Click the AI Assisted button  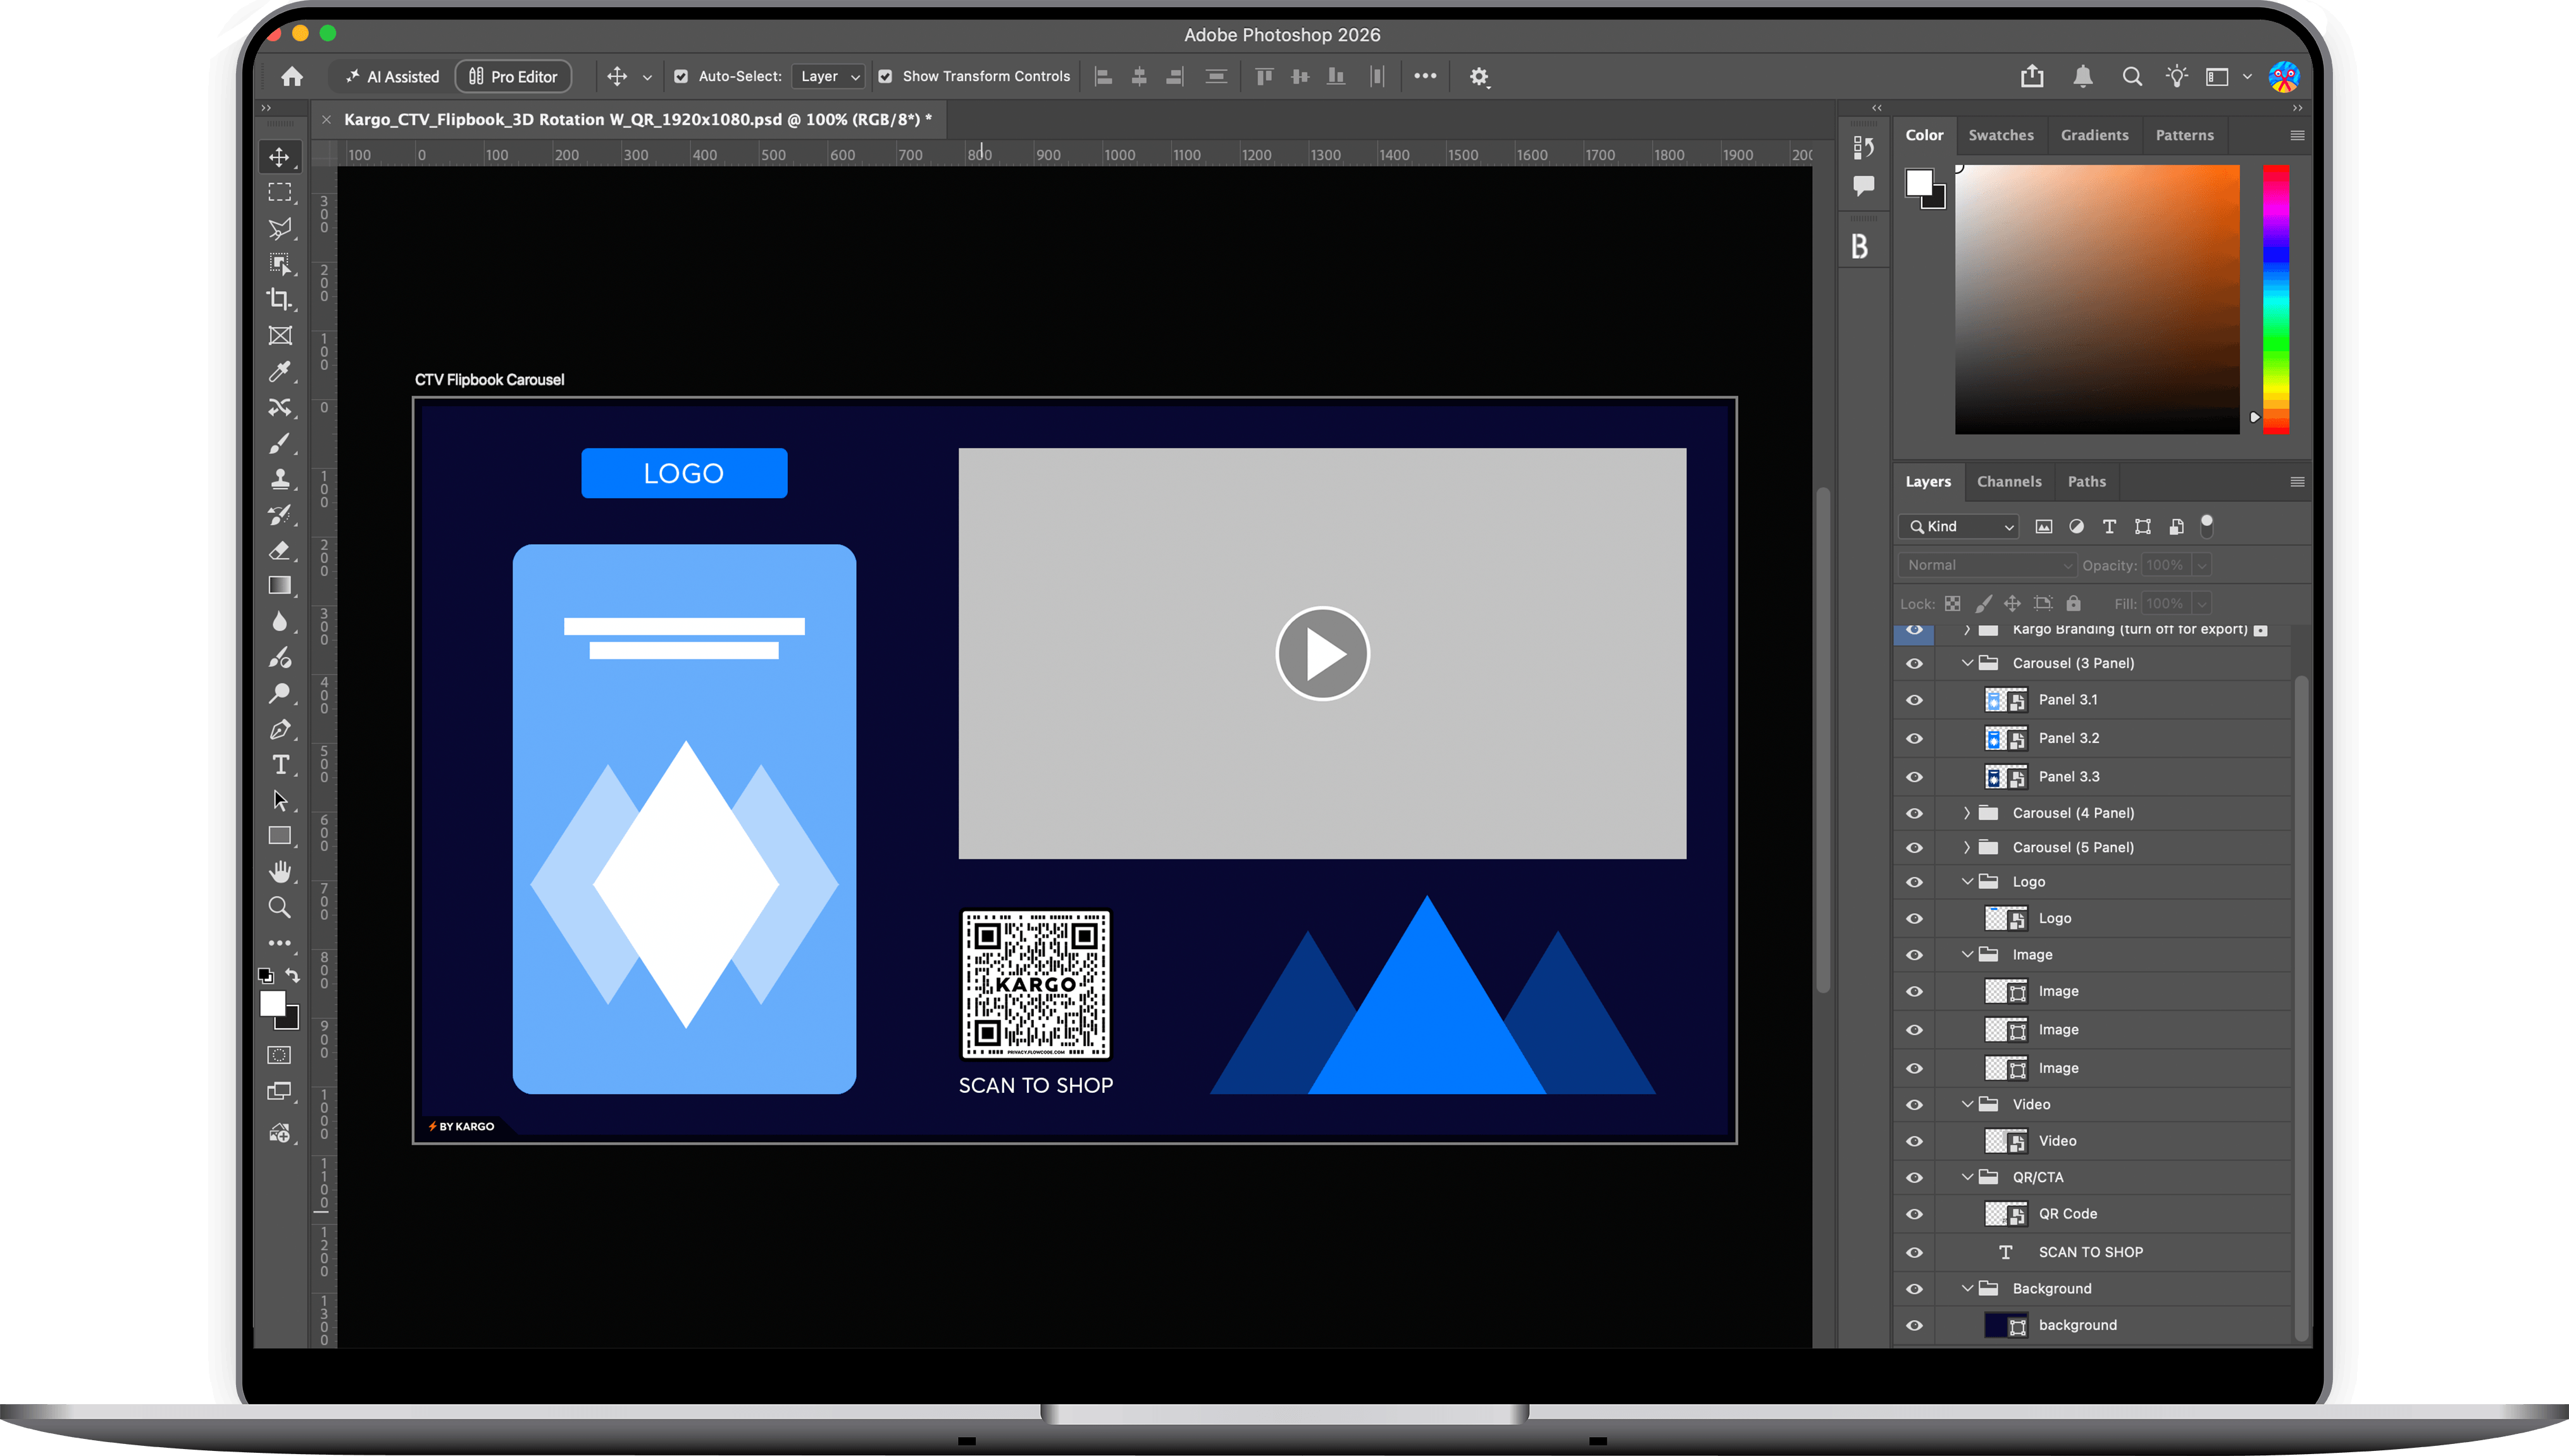(x=392, y=76)
